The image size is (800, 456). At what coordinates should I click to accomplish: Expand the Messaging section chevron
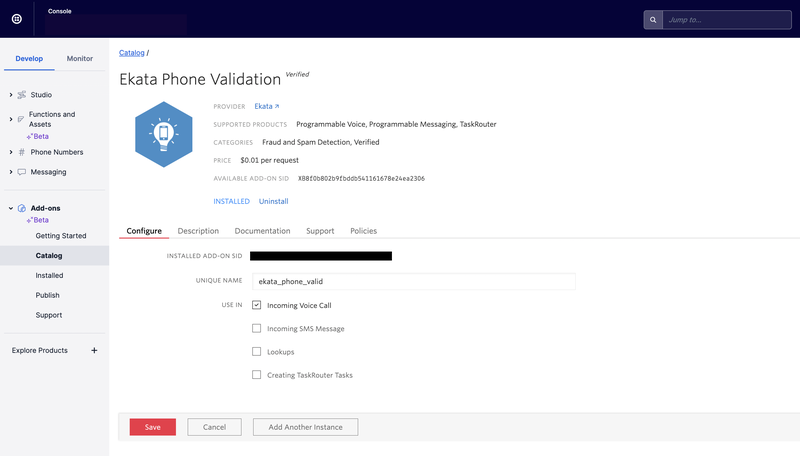coord(11,172)
